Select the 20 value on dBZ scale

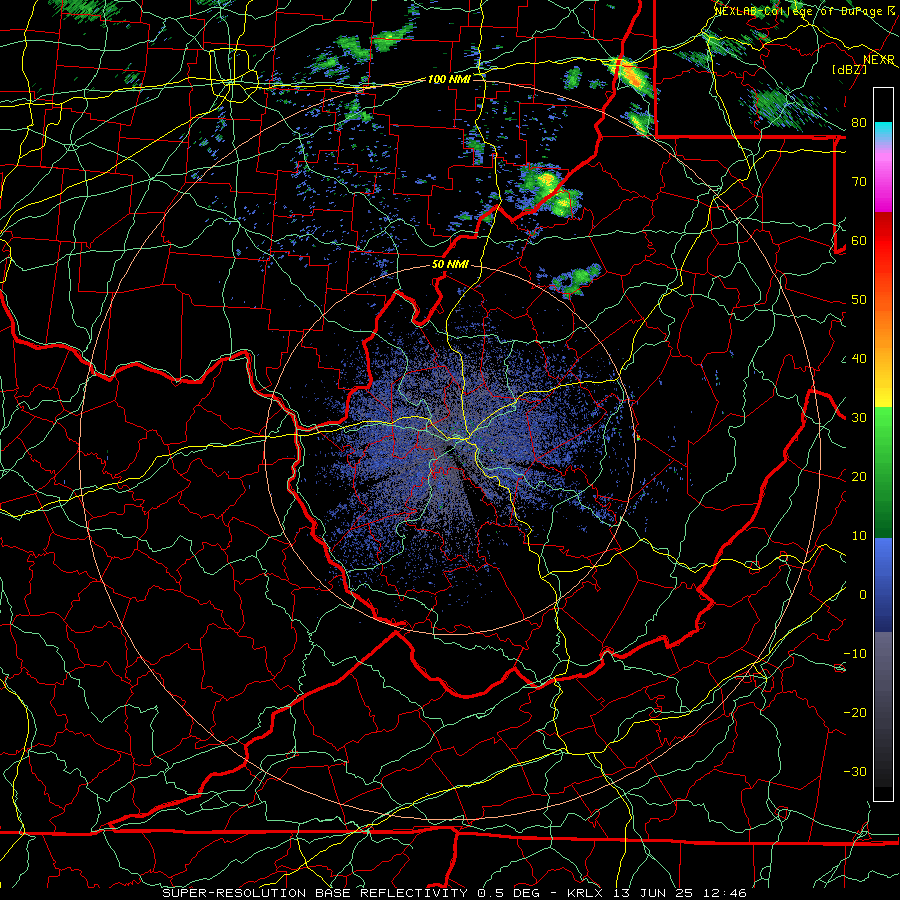pos(859,477)
